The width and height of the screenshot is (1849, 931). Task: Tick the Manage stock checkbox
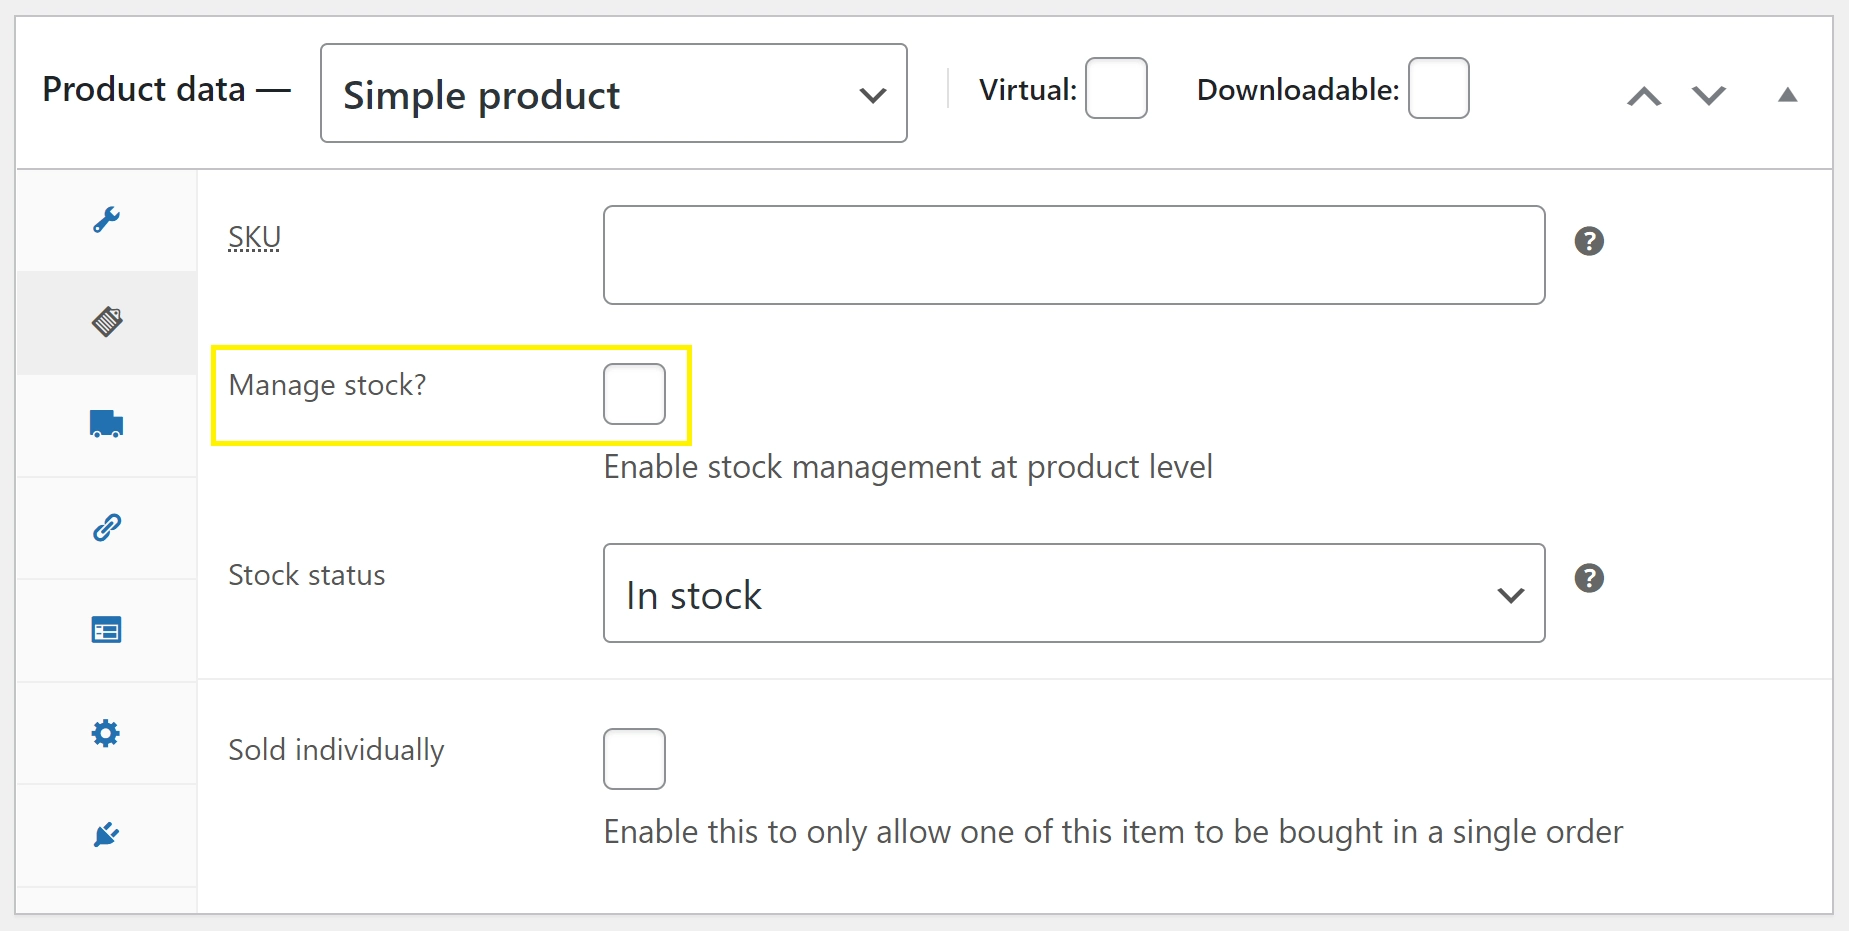click(x=635, y=394)
